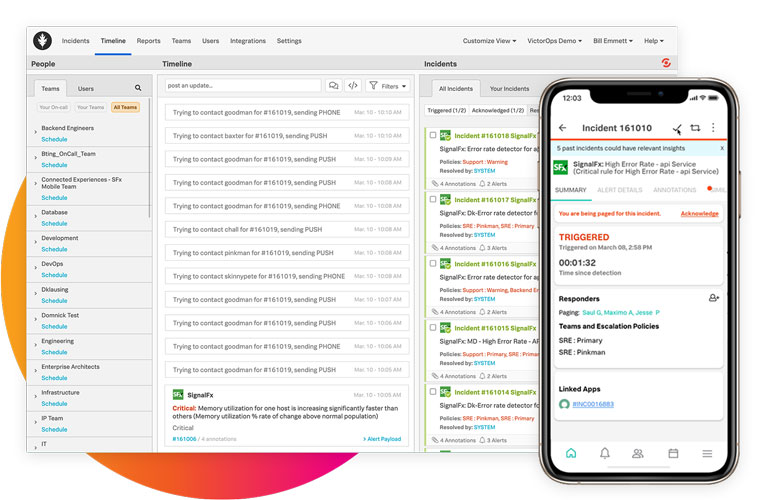Open the search icon in People panel
760x500 pixels.
tap(138, 88)
